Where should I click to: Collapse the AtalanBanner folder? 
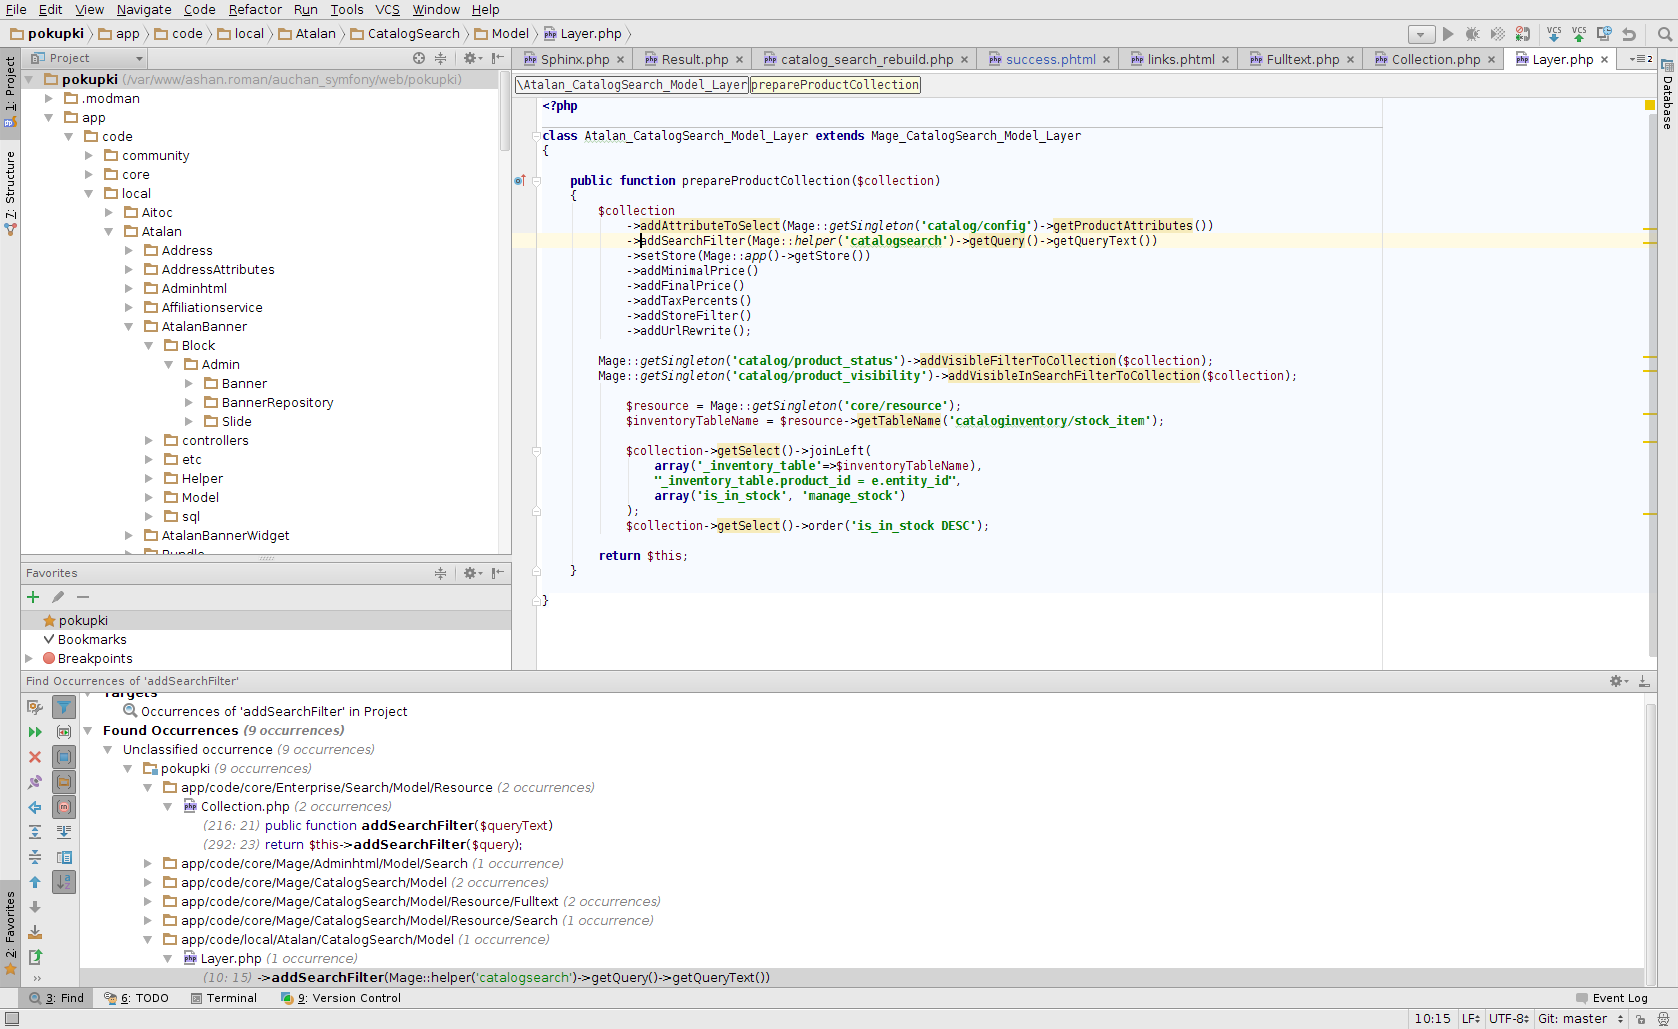(x=129, y=327)
